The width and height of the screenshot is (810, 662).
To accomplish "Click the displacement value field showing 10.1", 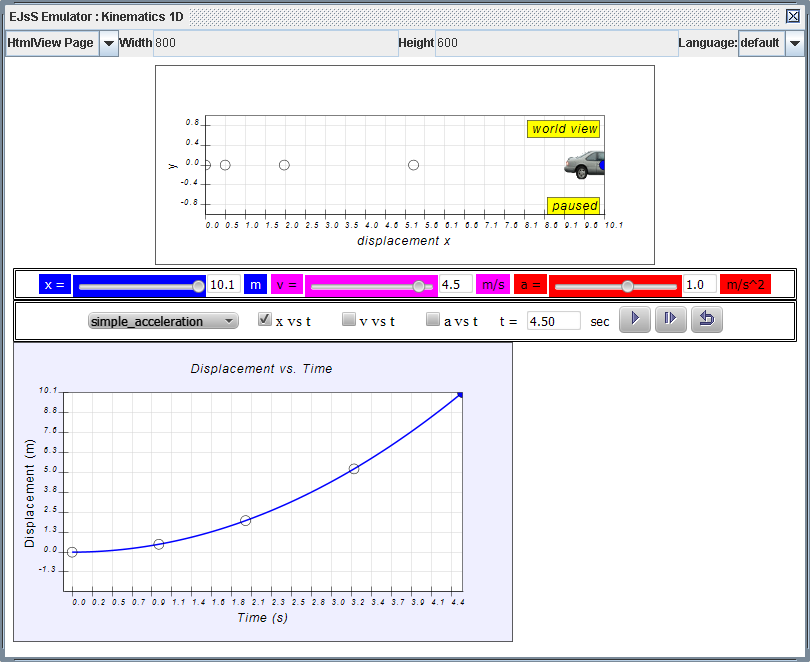I will coord(223,285).
